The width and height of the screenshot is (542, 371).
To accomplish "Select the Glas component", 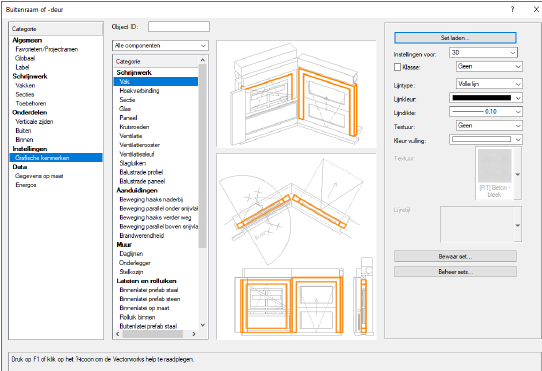I will click(125, 109).
